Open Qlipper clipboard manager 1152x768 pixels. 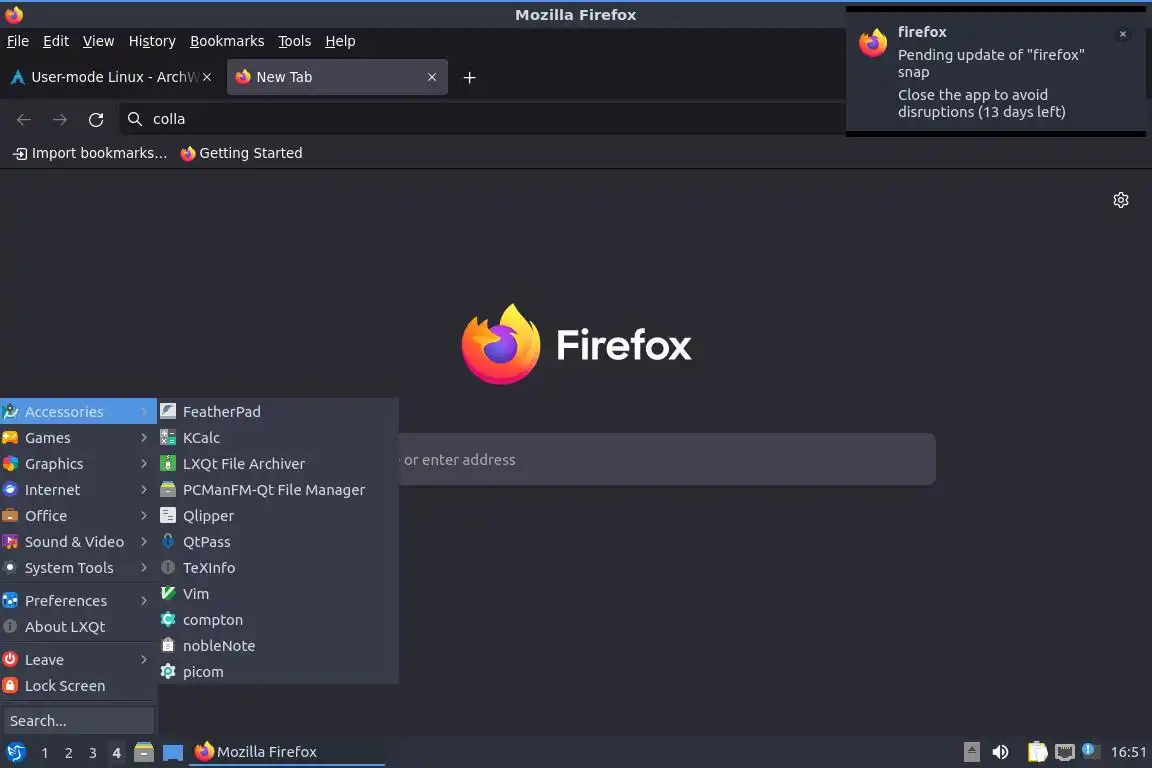point(278,516)
